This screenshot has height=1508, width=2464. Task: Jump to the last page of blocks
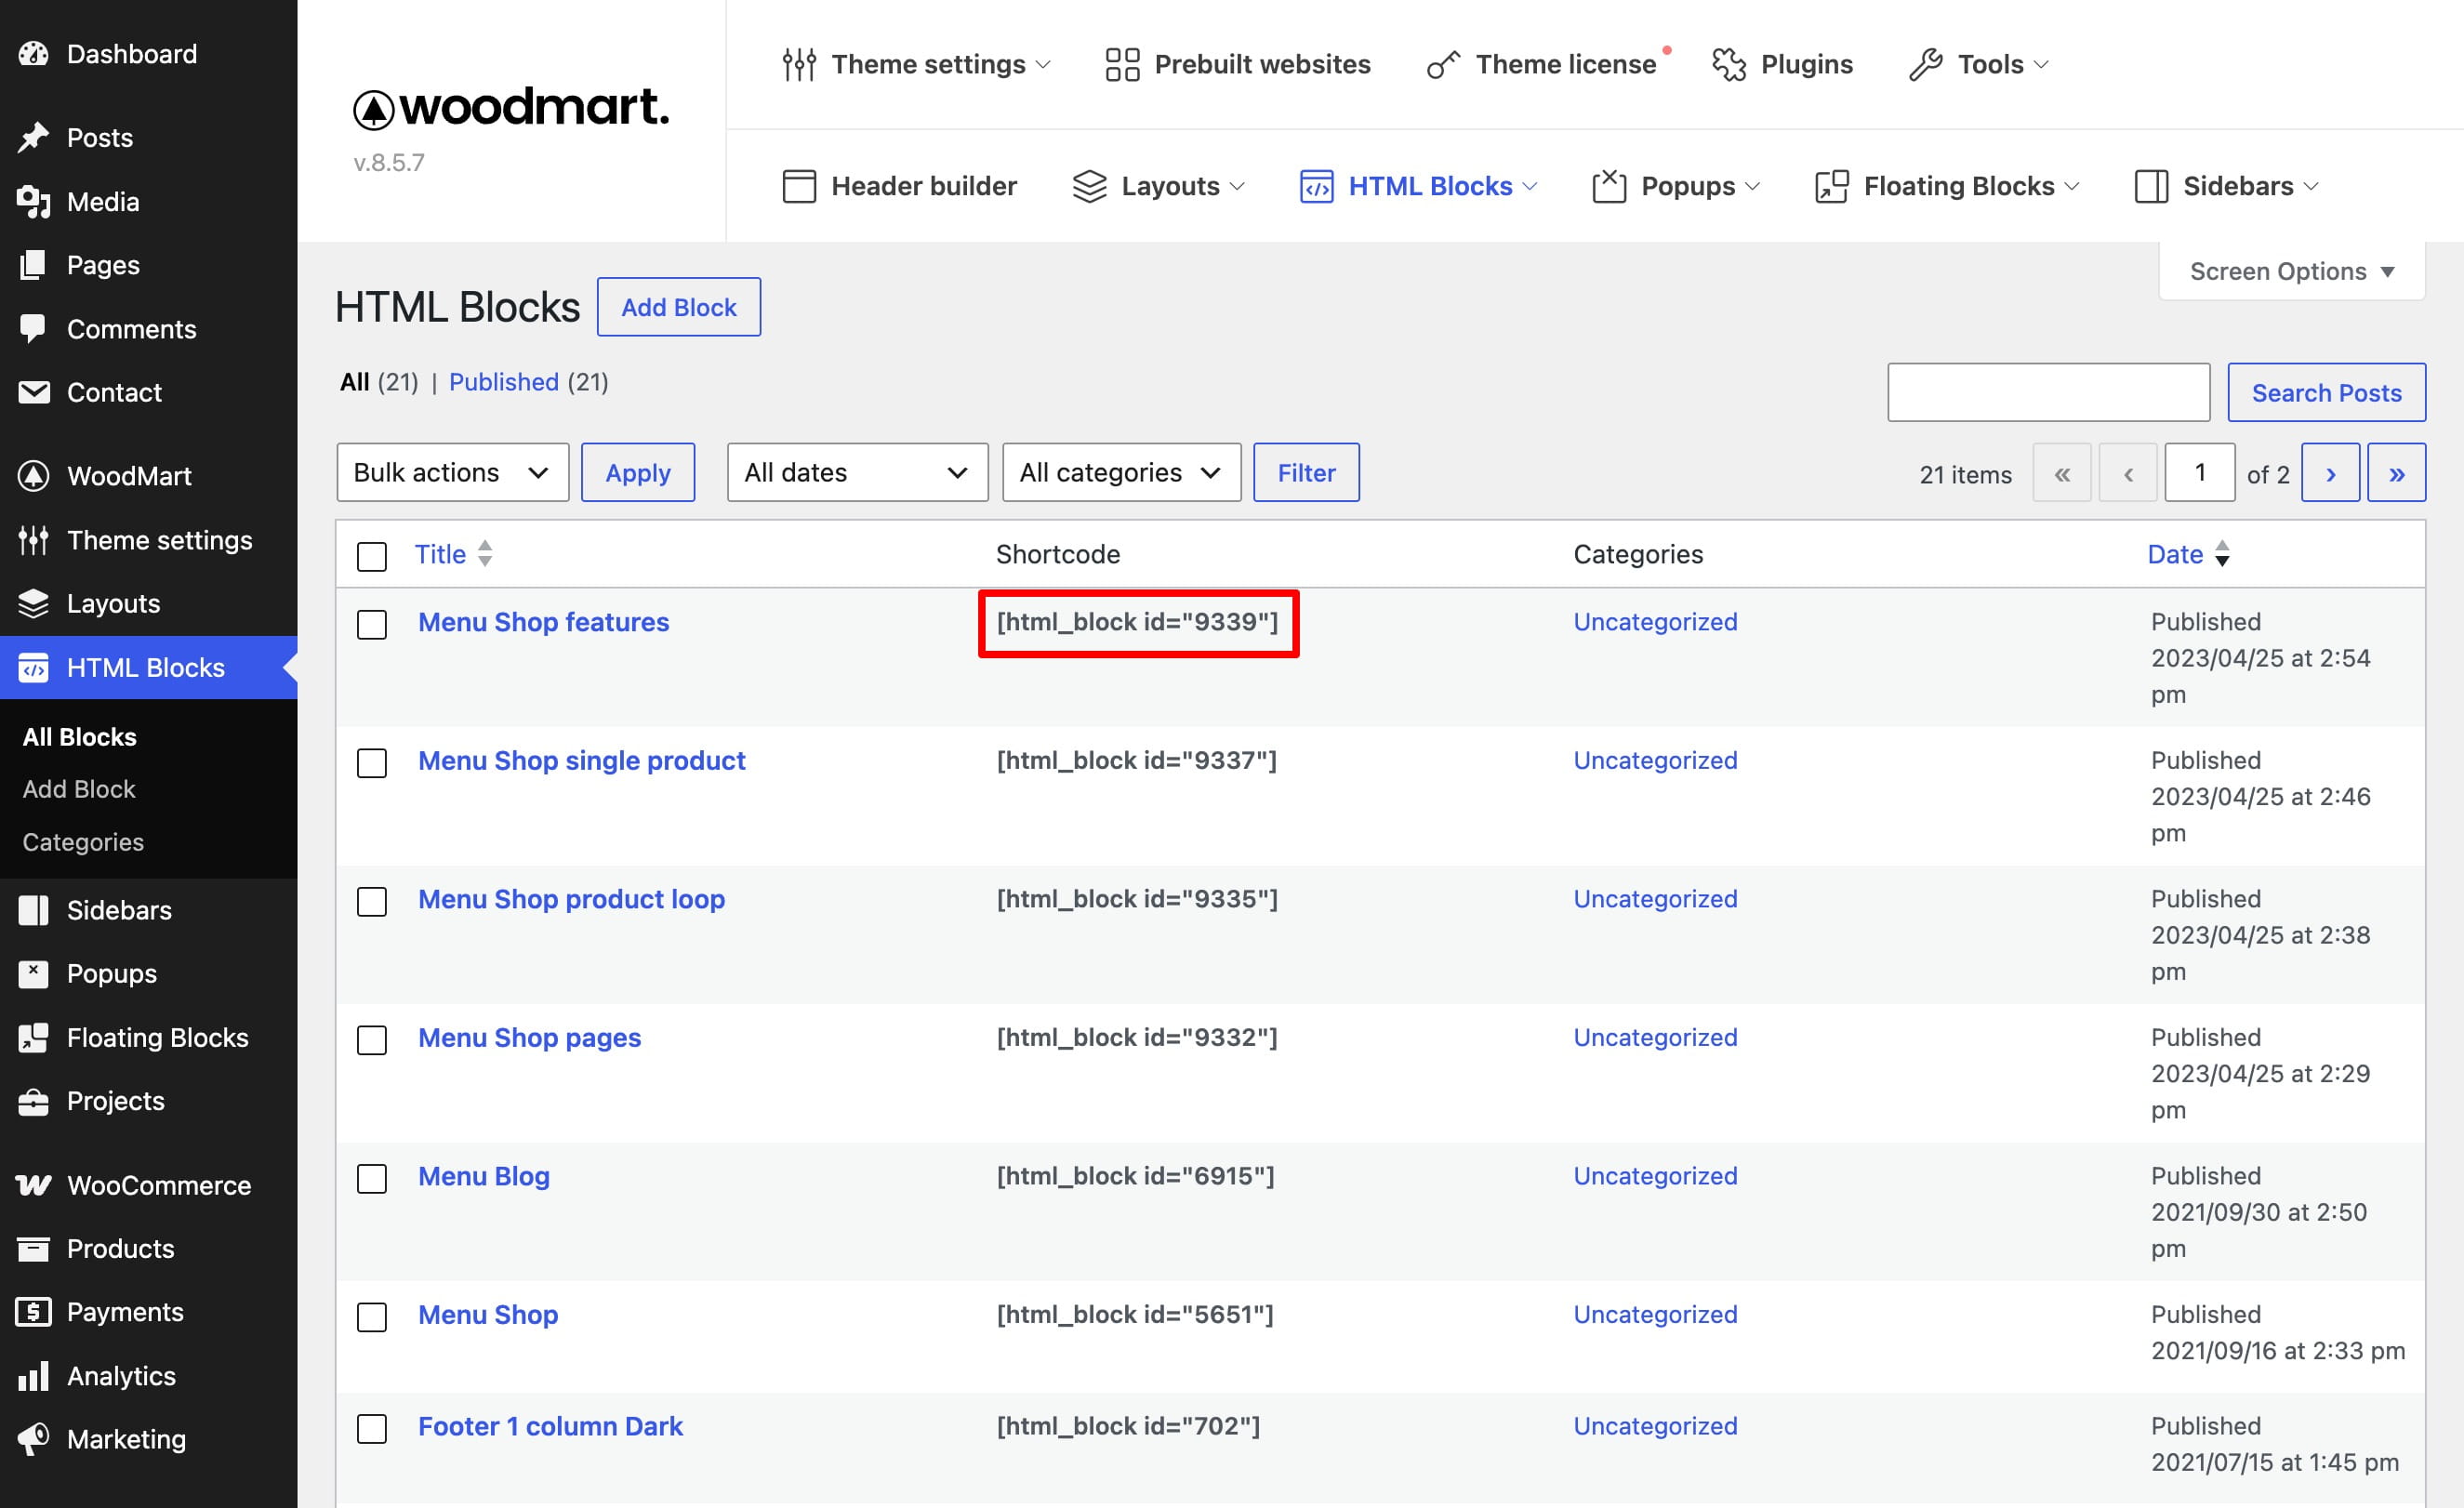click(x=2396, y=472)
